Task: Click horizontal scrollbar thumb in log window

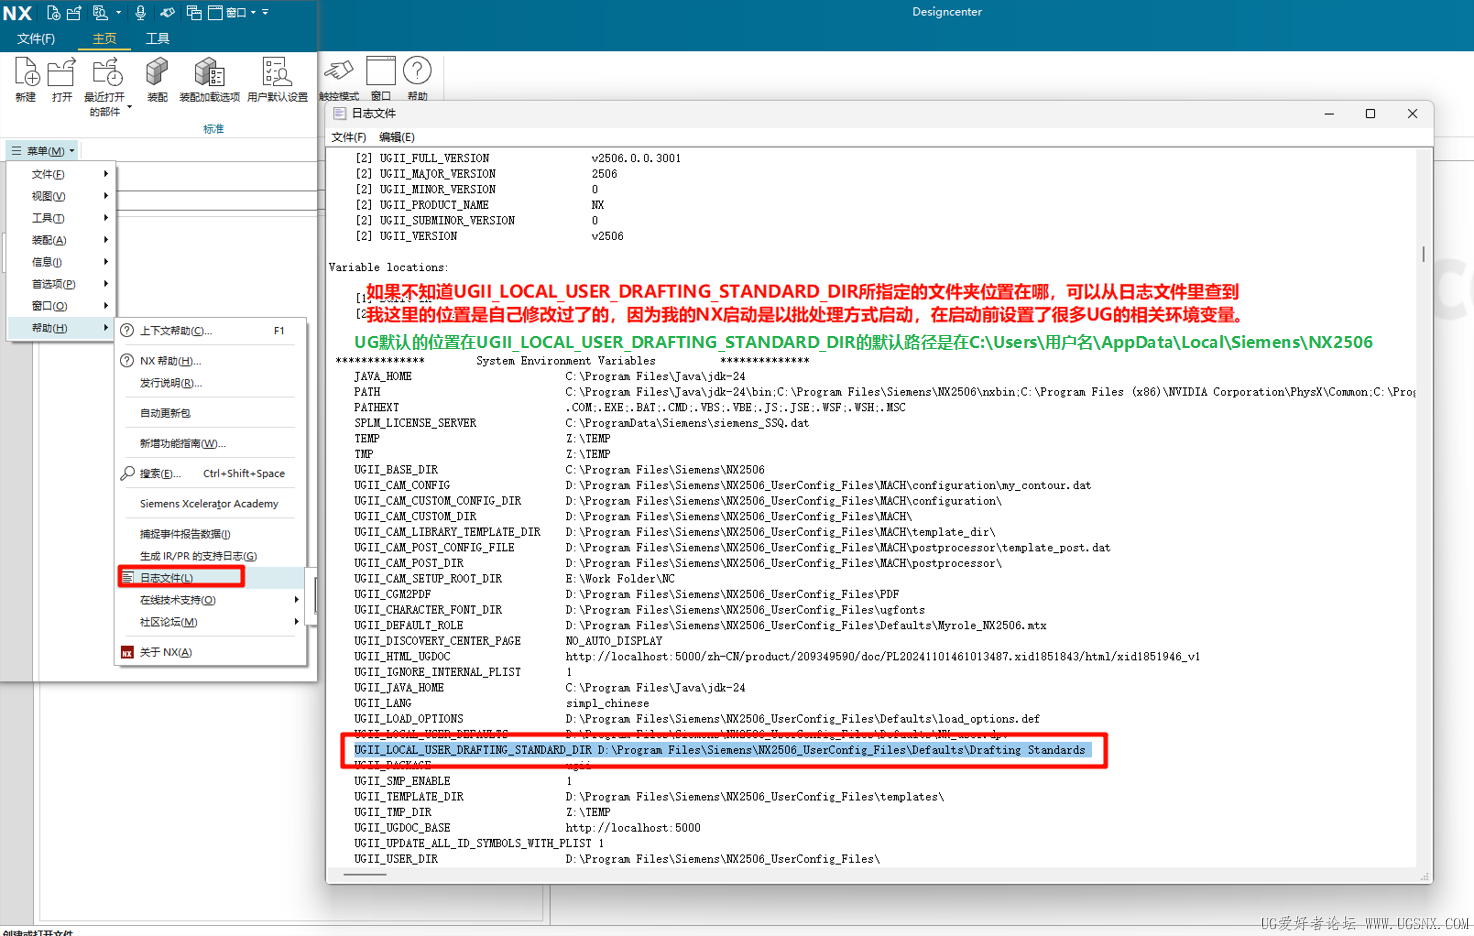Action: 365,875
